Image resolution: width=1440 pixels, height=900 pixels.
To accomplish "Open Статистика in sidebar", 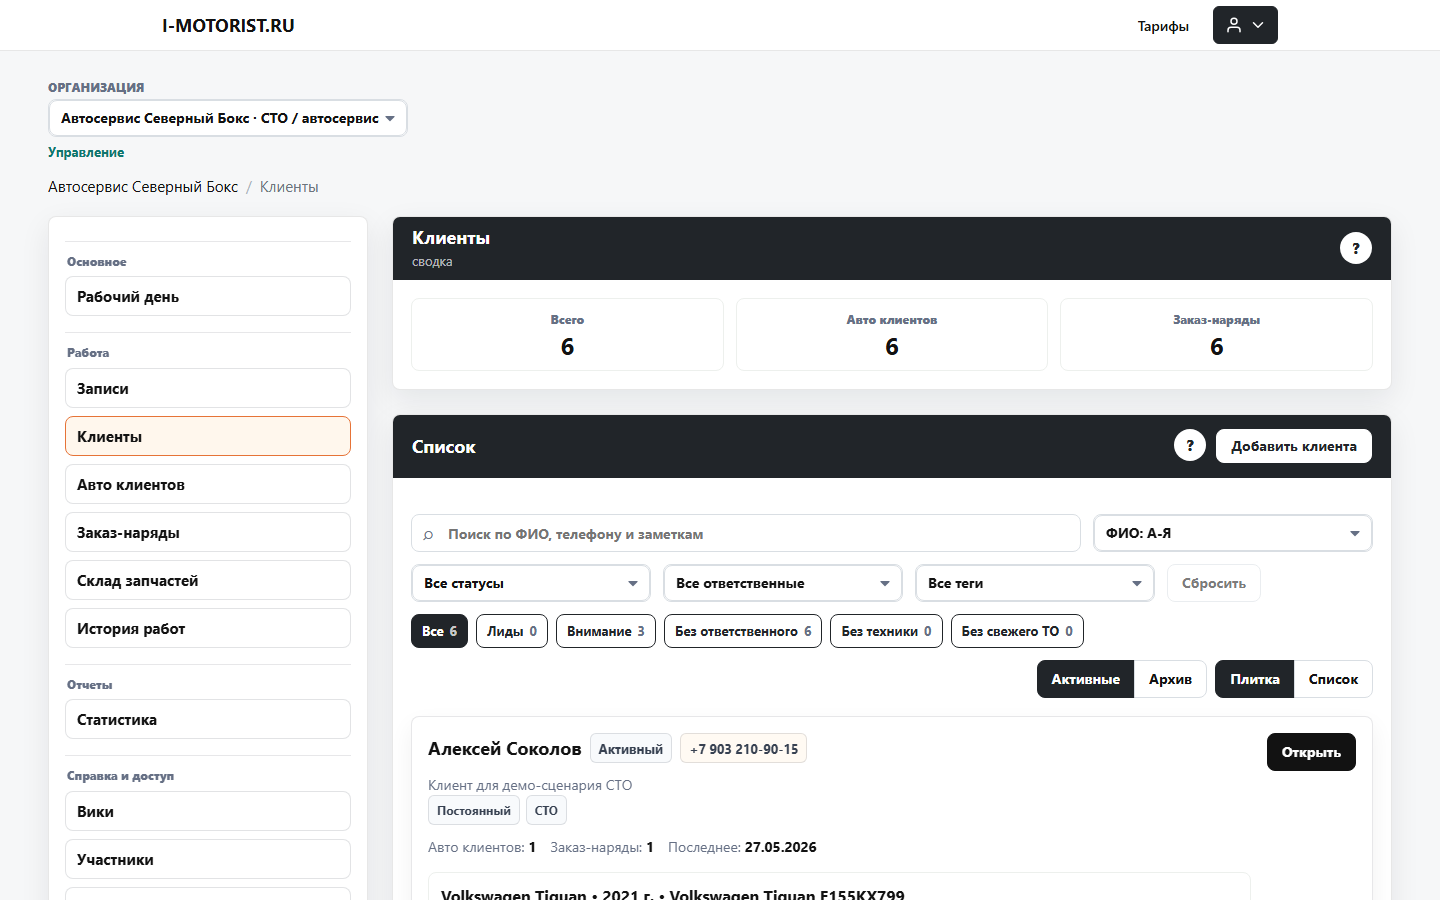I will coord(208,719).
